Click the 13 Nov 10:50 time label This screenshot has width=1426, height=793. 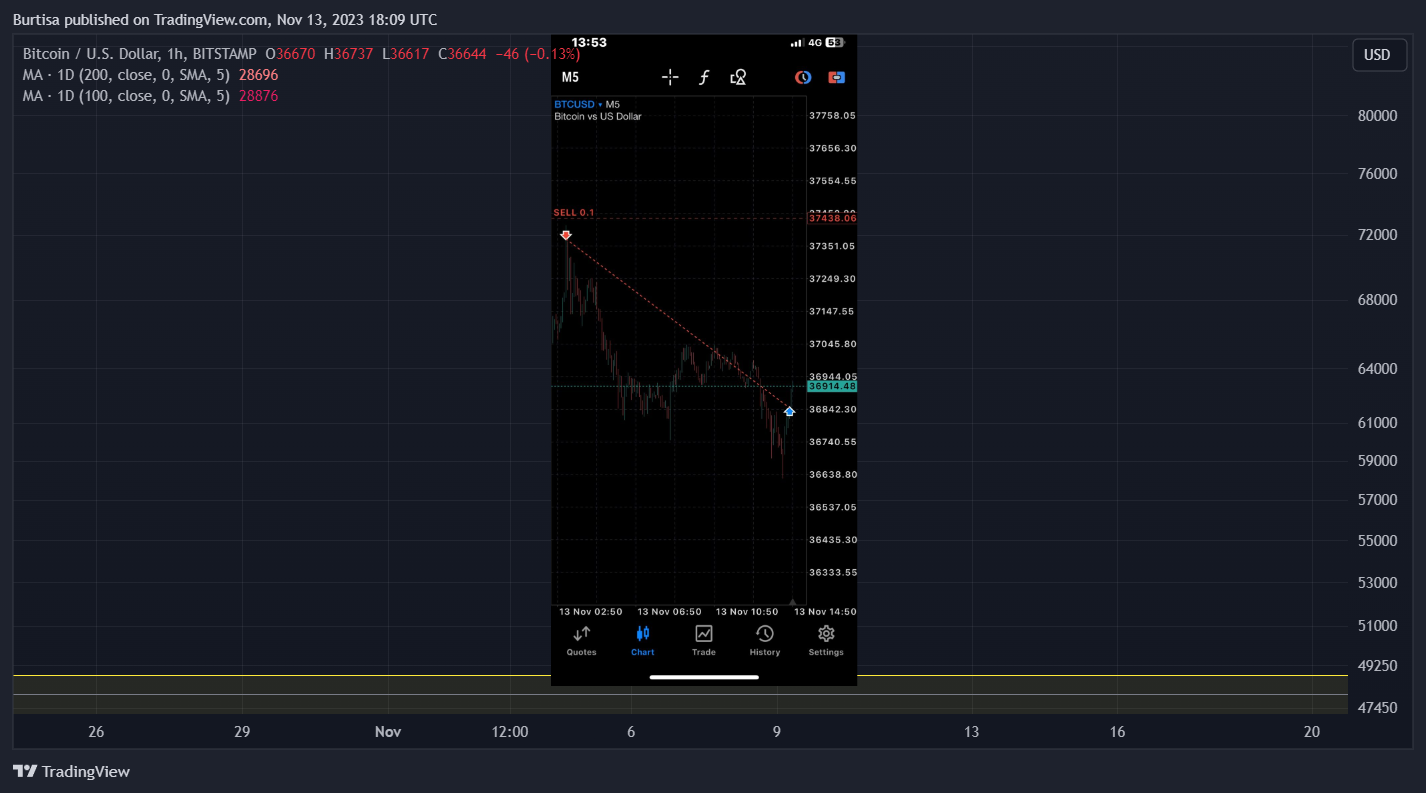click(x=746, y=612)
